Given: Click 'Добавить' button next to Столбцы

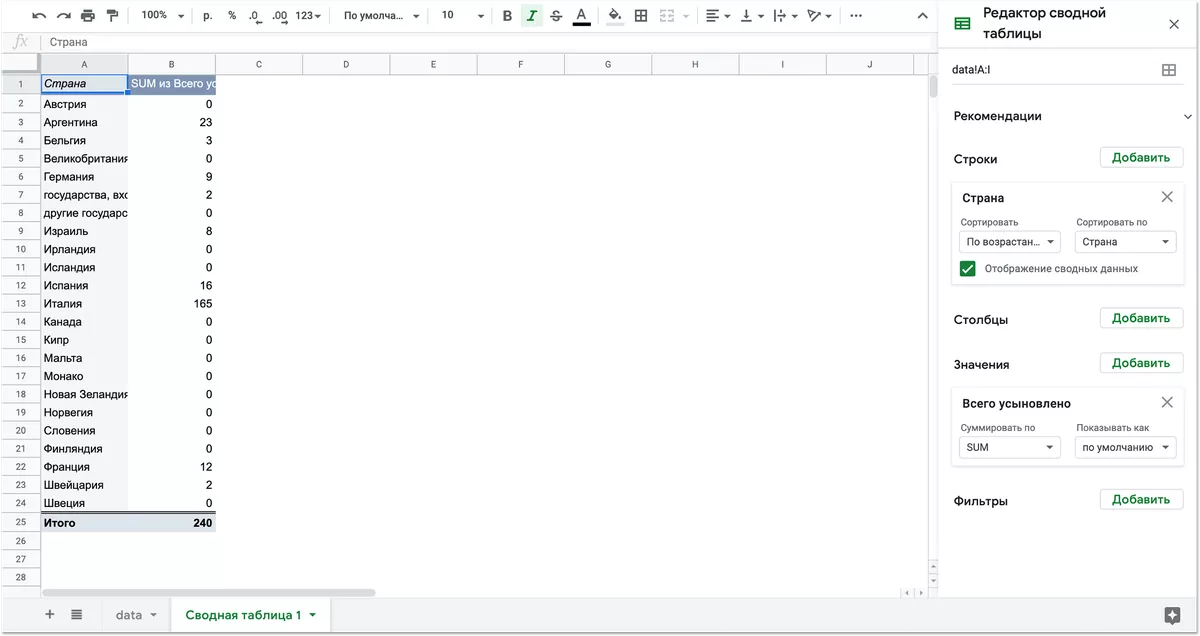Looking at the screenshot, I should (1141, 319).
